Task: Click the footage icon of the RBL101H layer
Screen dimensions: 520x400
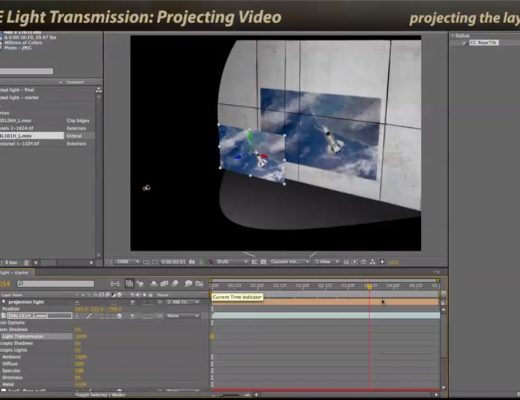Action: (4, 315)
